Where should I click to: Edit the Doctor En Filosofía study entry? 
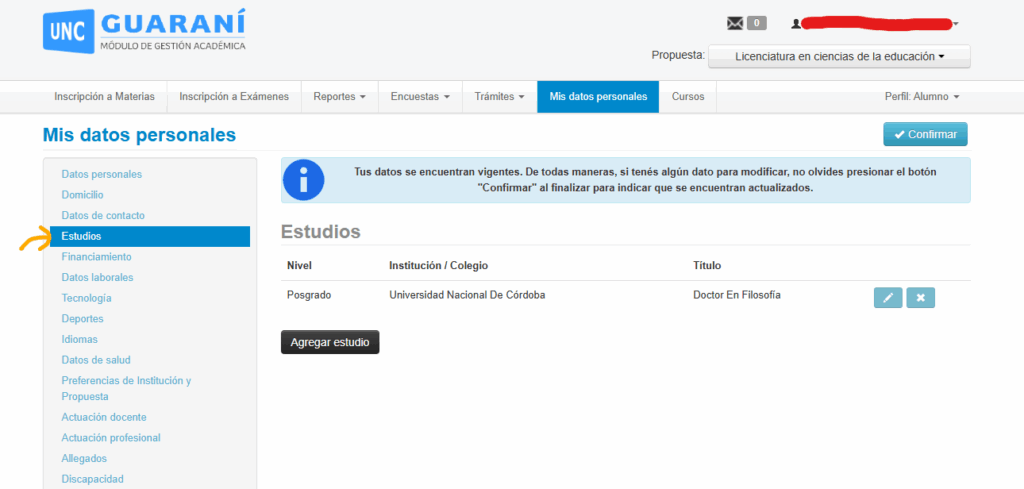click(x=887, y=297)
